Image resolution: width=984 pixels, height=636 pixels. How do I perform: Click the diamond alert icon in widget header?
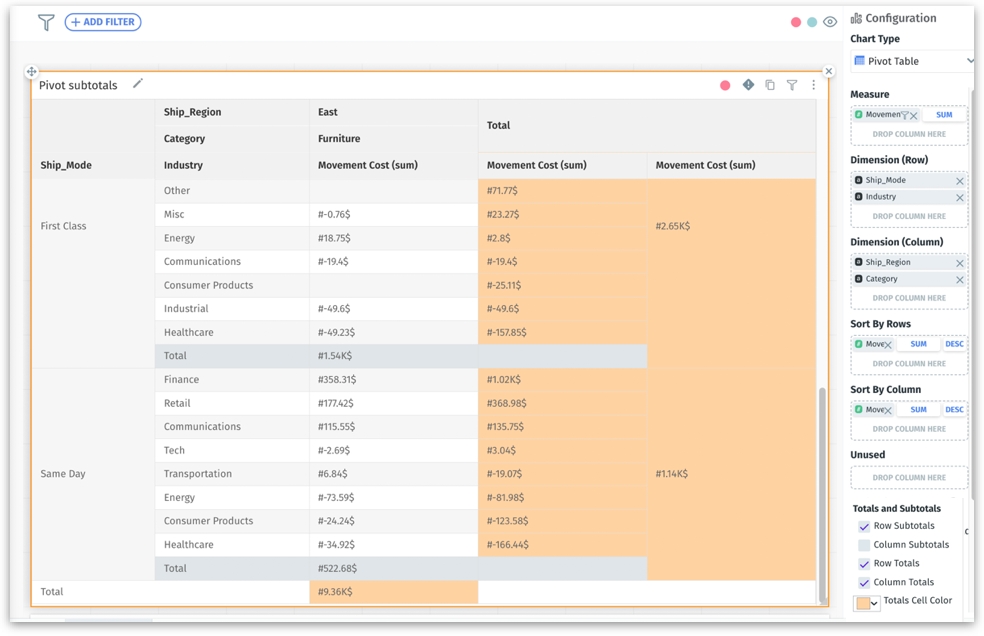(748, 85)
